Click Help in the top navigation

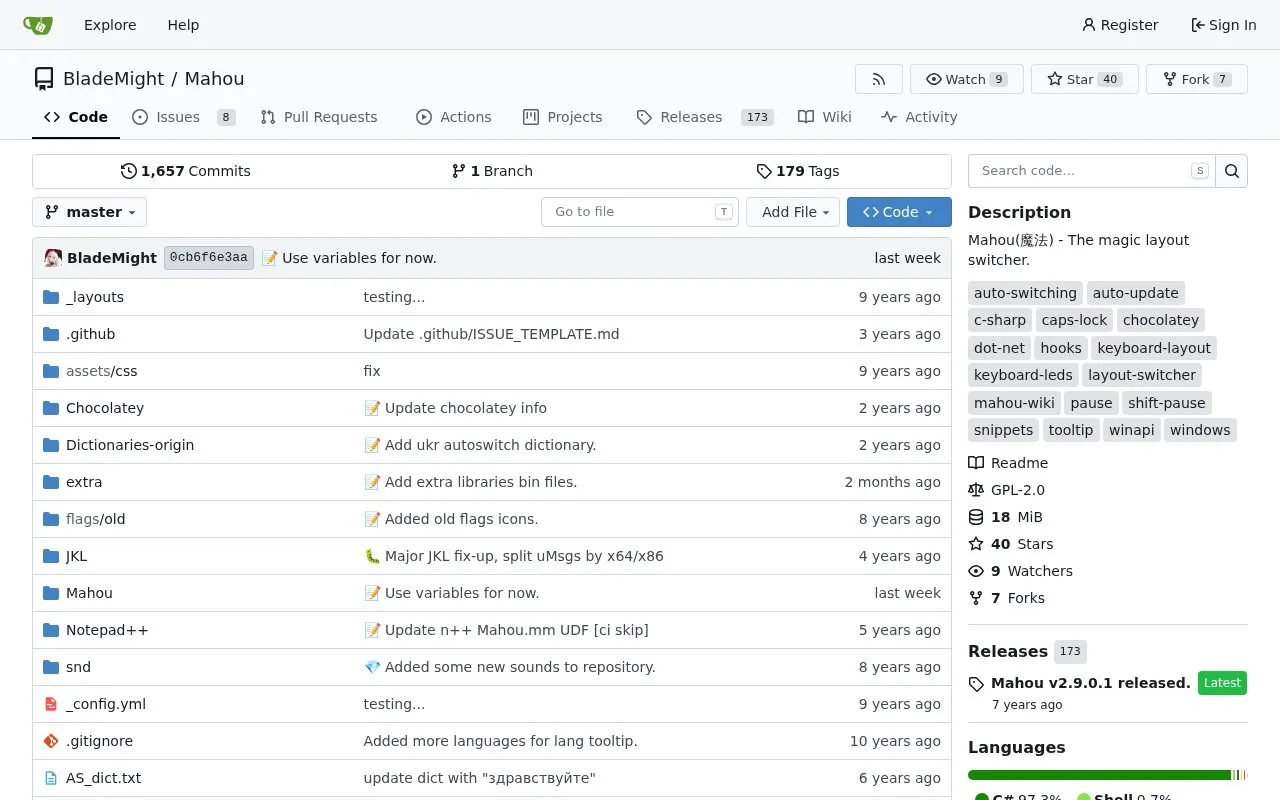point(183,25)
